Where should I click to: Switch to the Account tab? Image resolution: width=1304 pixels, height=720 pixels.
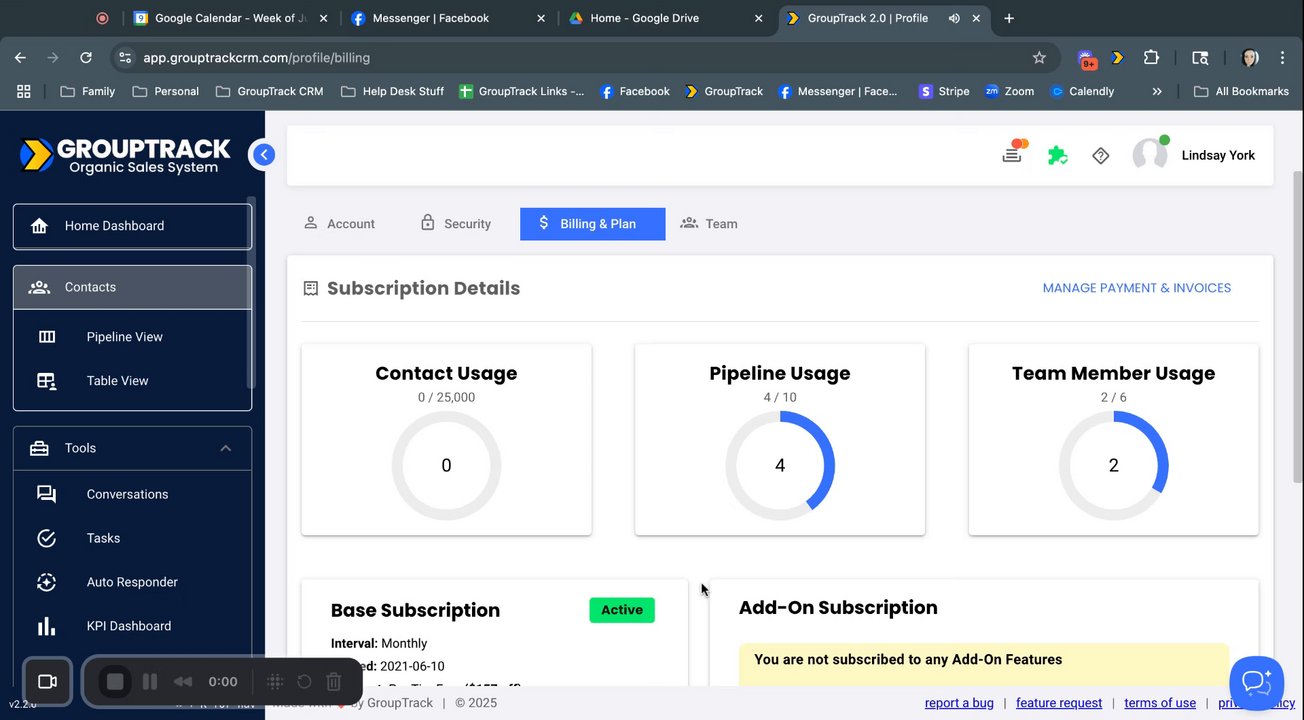339,224
